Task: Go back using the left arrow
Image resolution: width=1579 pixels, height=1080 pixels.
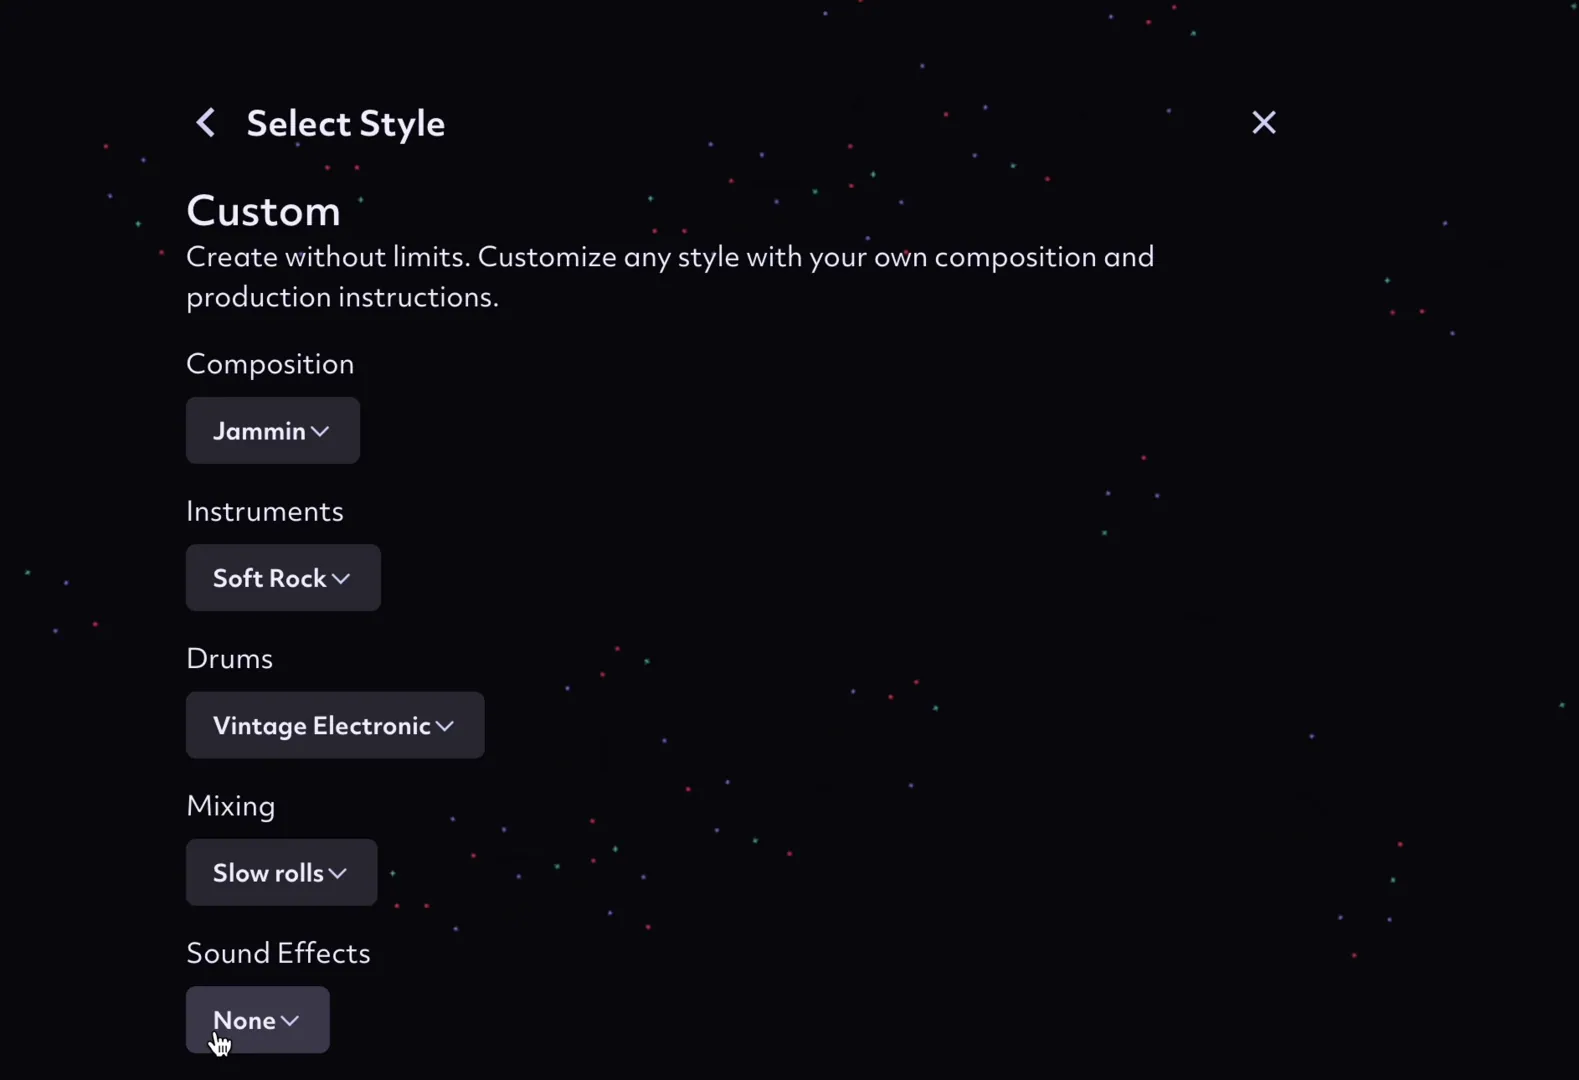Action: [206, 123]
